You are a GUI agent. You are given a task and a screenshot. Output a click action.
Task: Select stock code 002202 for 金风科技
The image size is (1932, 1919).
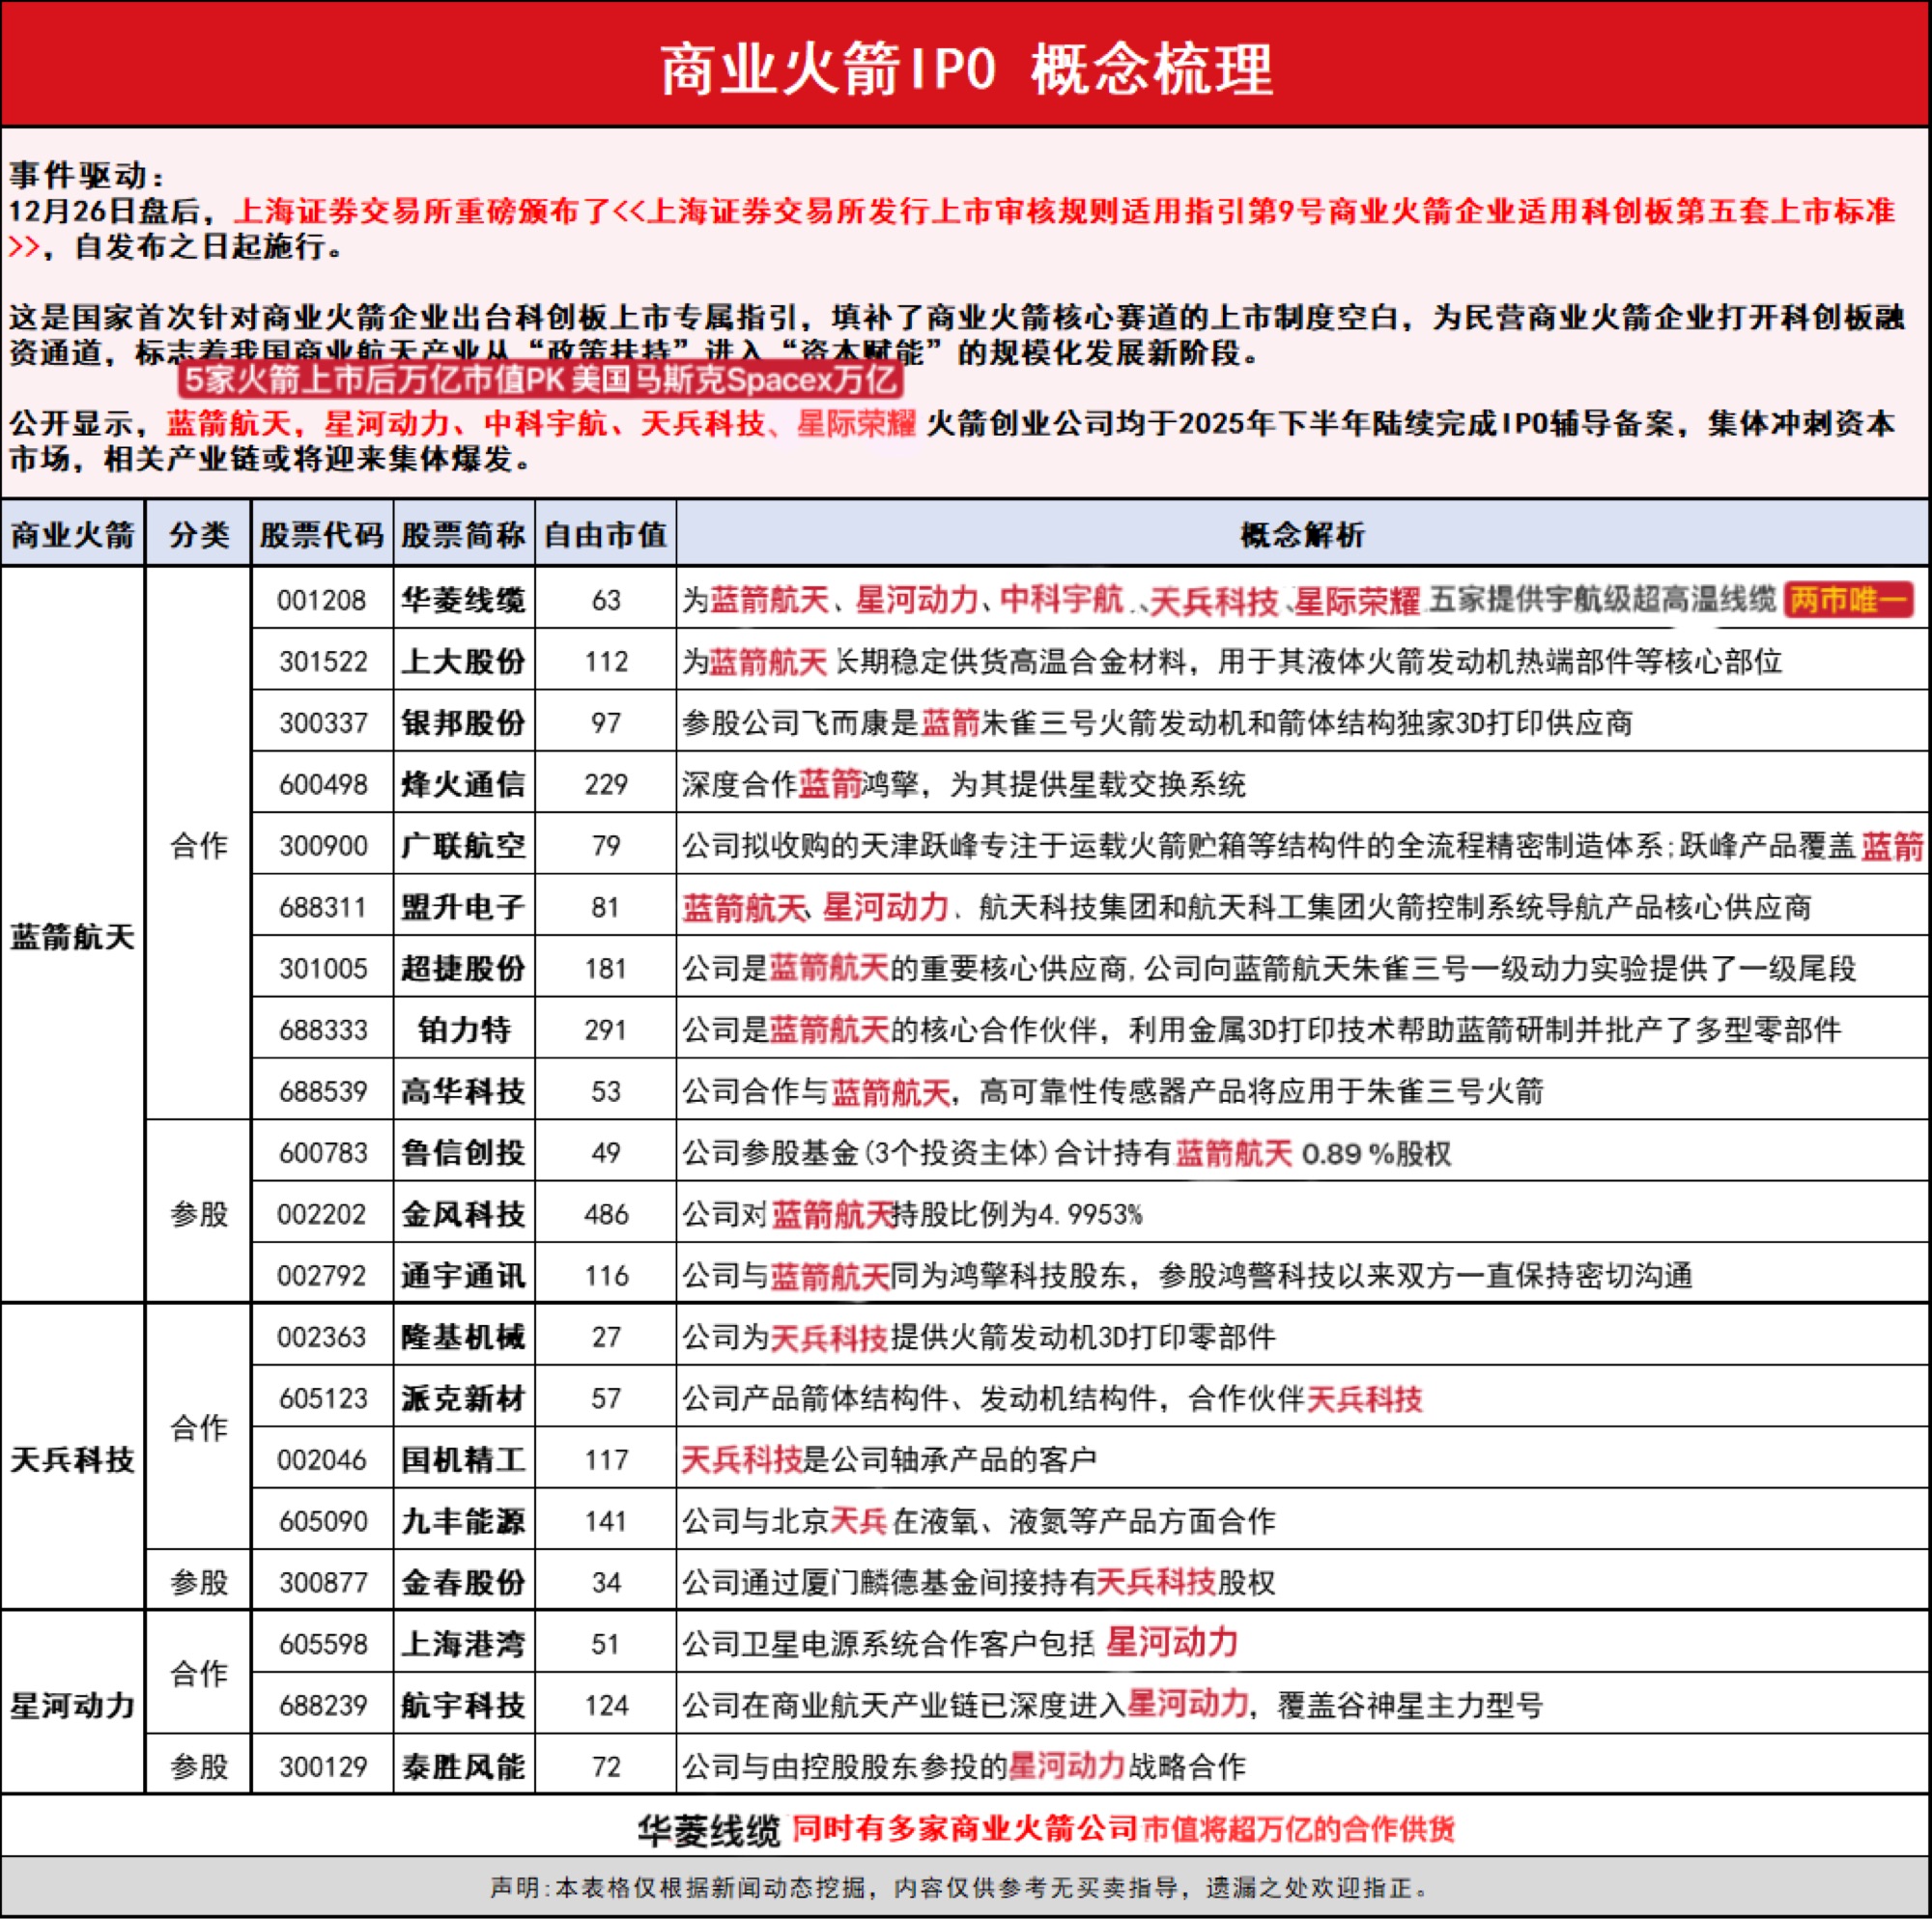(x=321, y=1214)
